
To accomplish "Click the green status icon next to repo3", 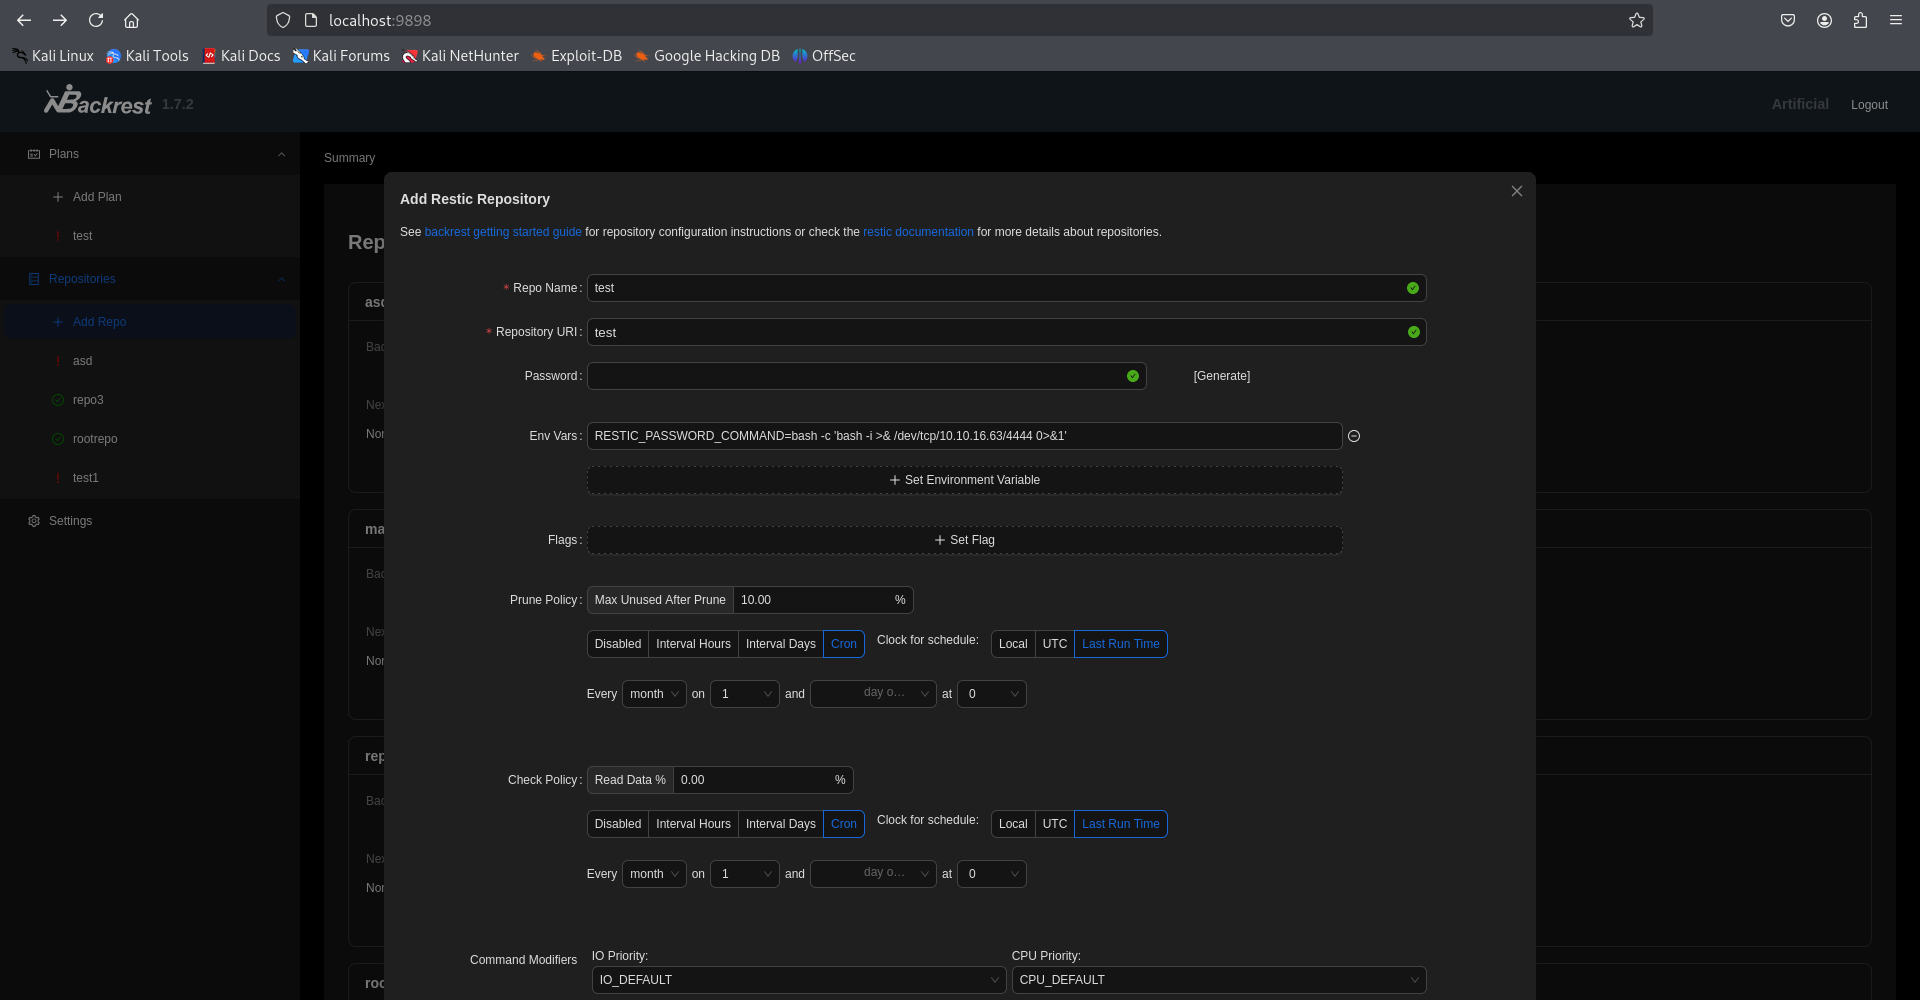I will click(59, 400).
